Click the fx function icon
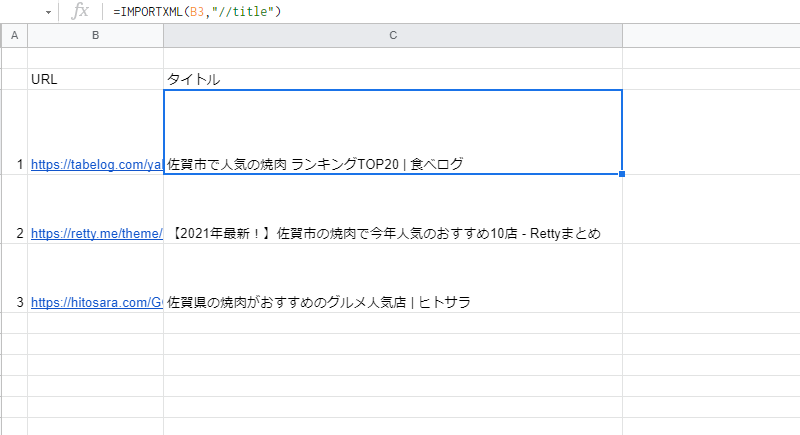This screenshot has width=800, height=435. pyautogui.click(x=80, y=11)
